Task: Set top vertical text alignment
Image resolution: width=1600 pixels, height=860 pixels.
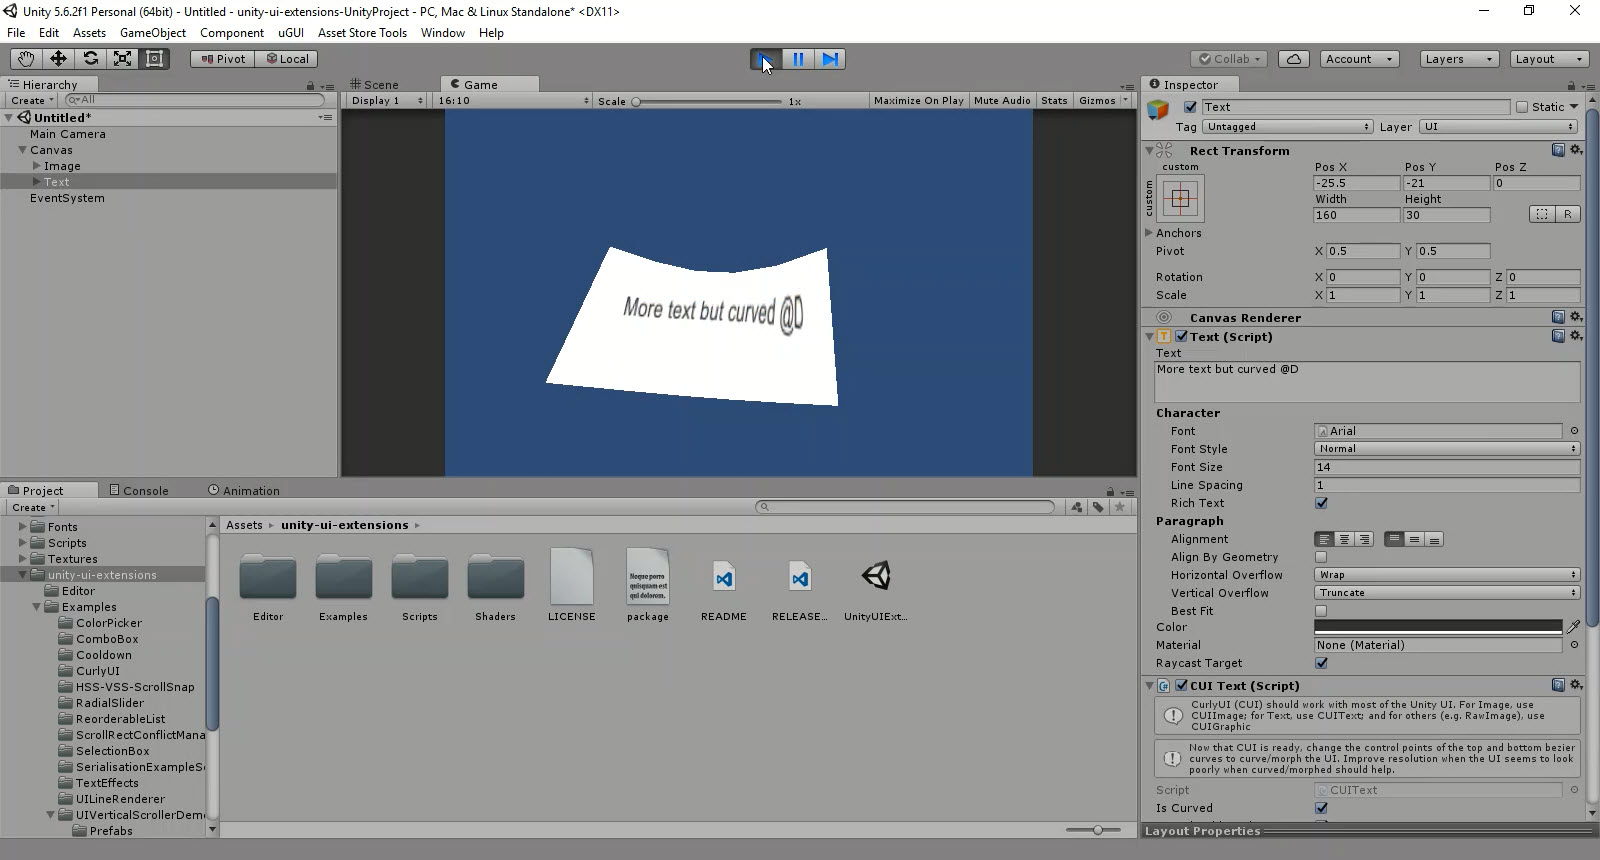Action: click(1394, 539)
